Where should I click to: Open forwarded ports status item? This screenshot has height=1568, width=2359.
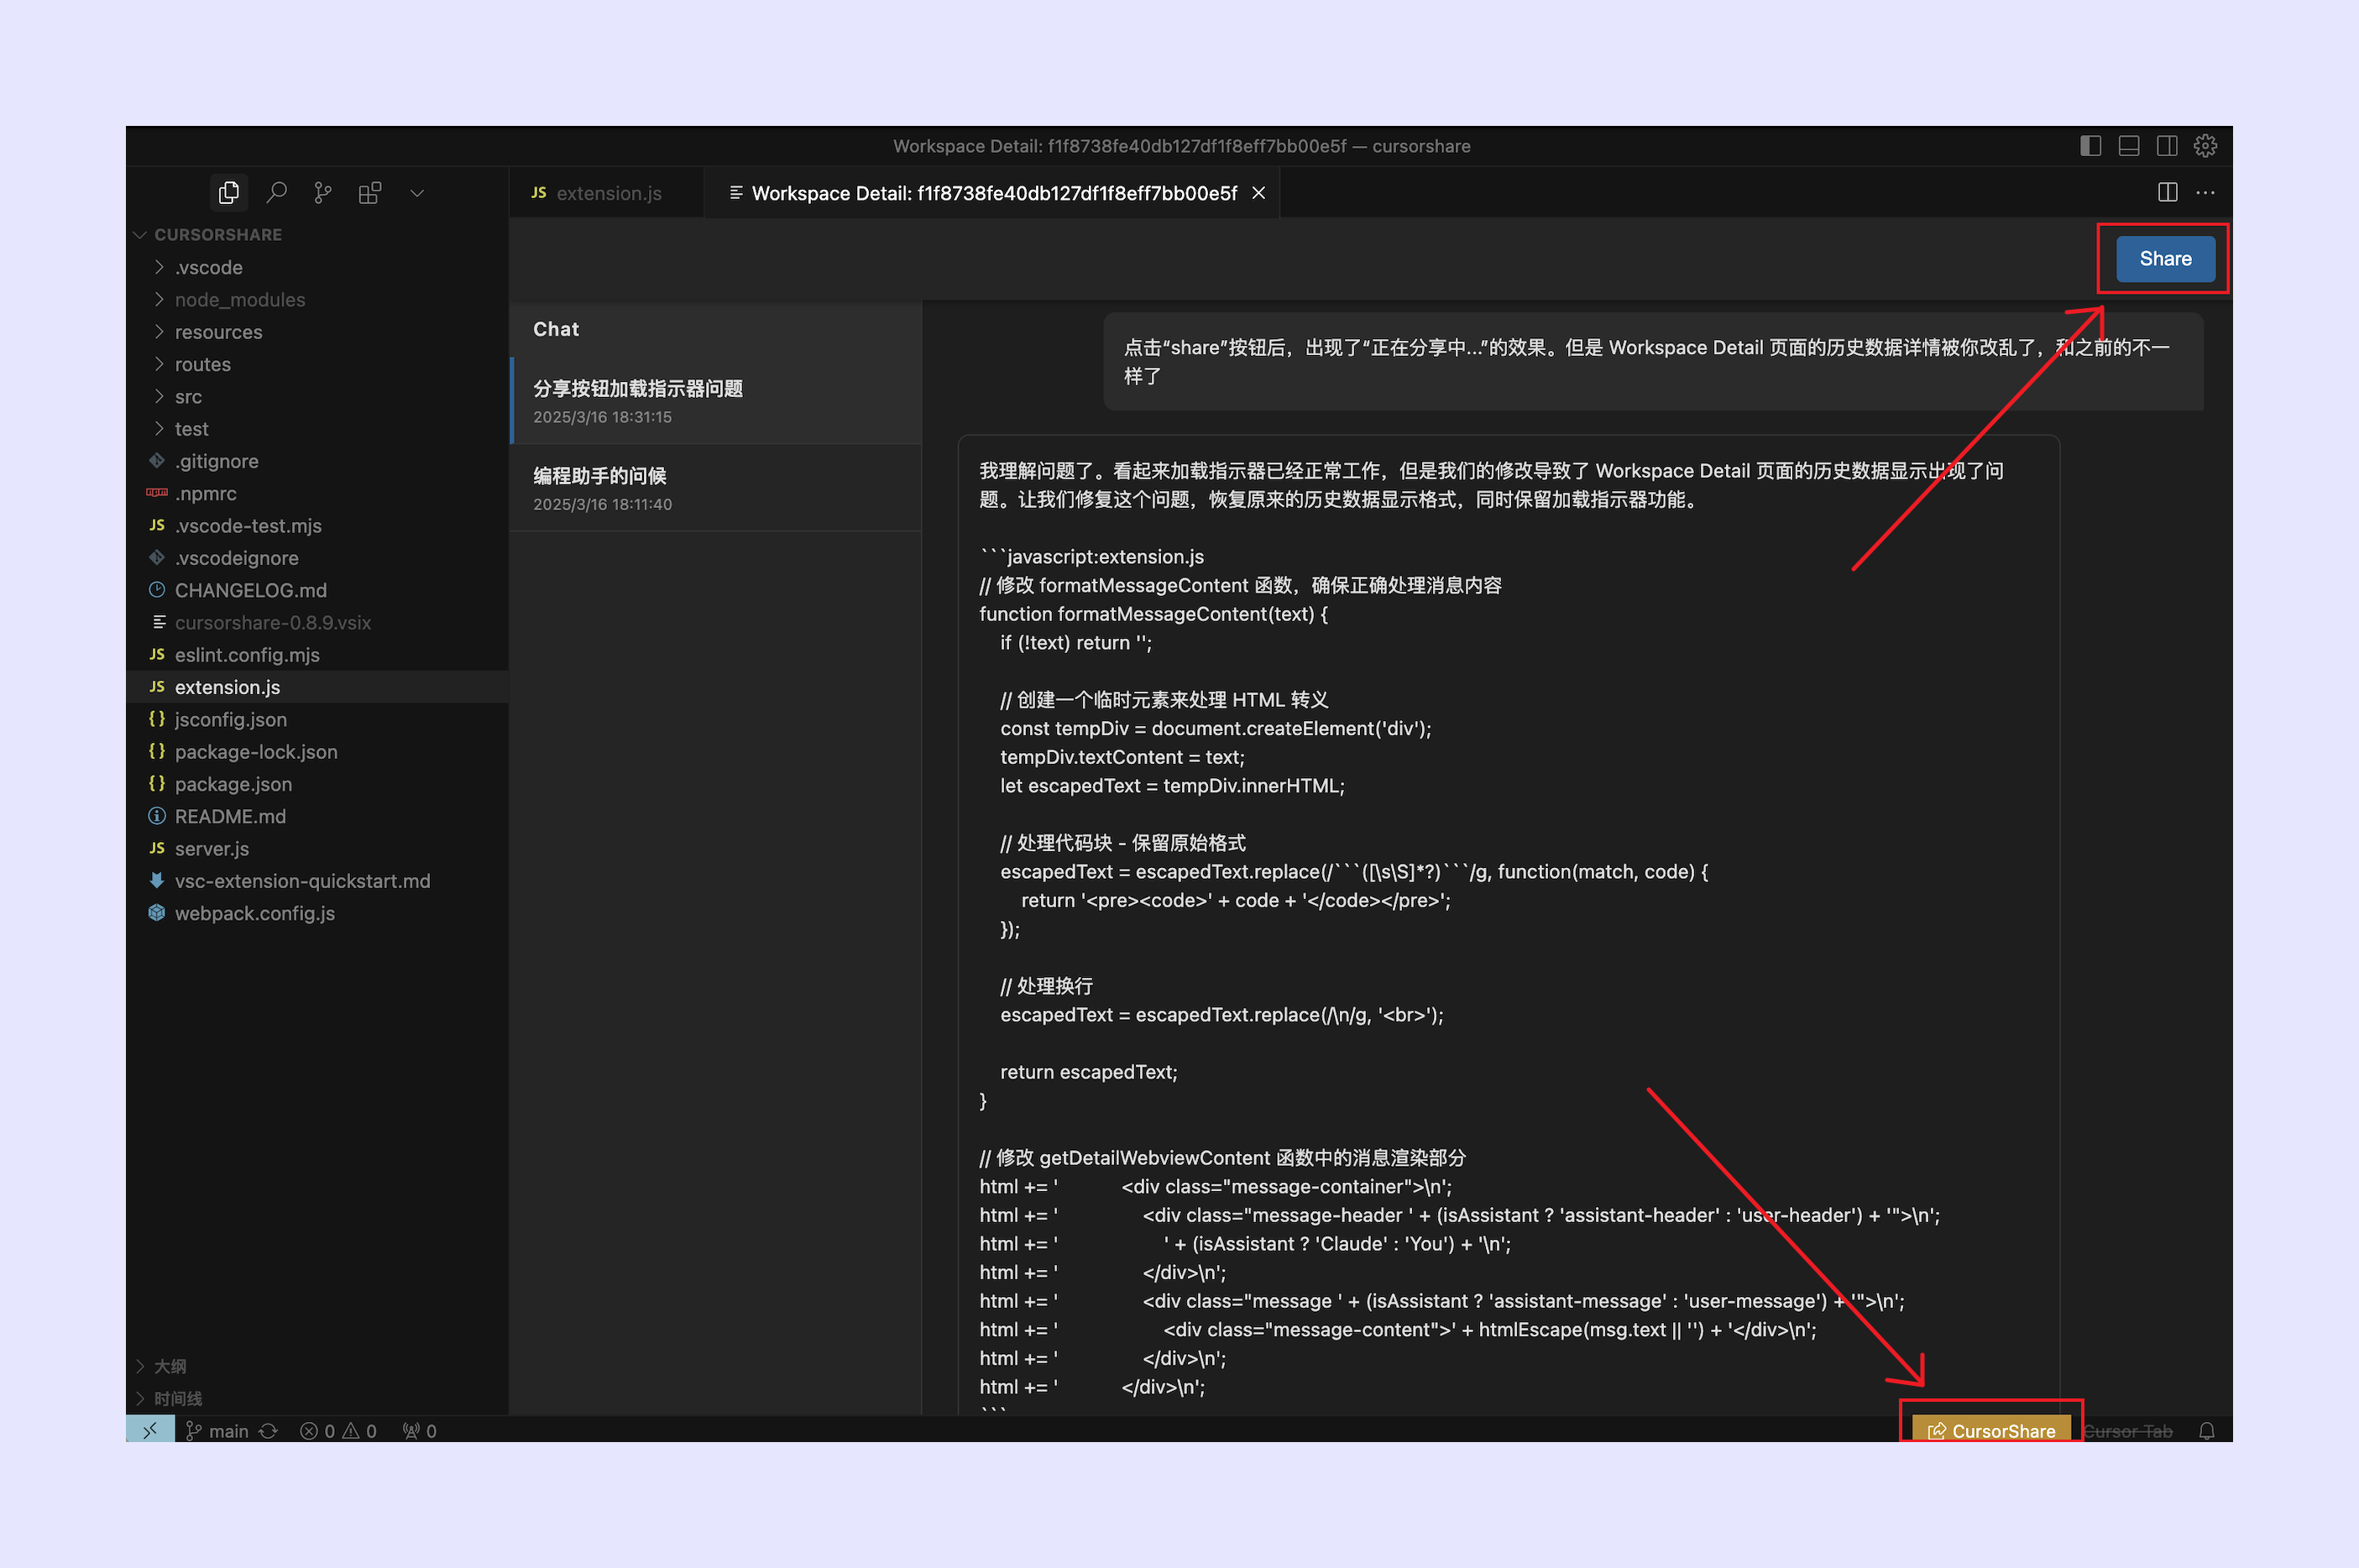419,1430
